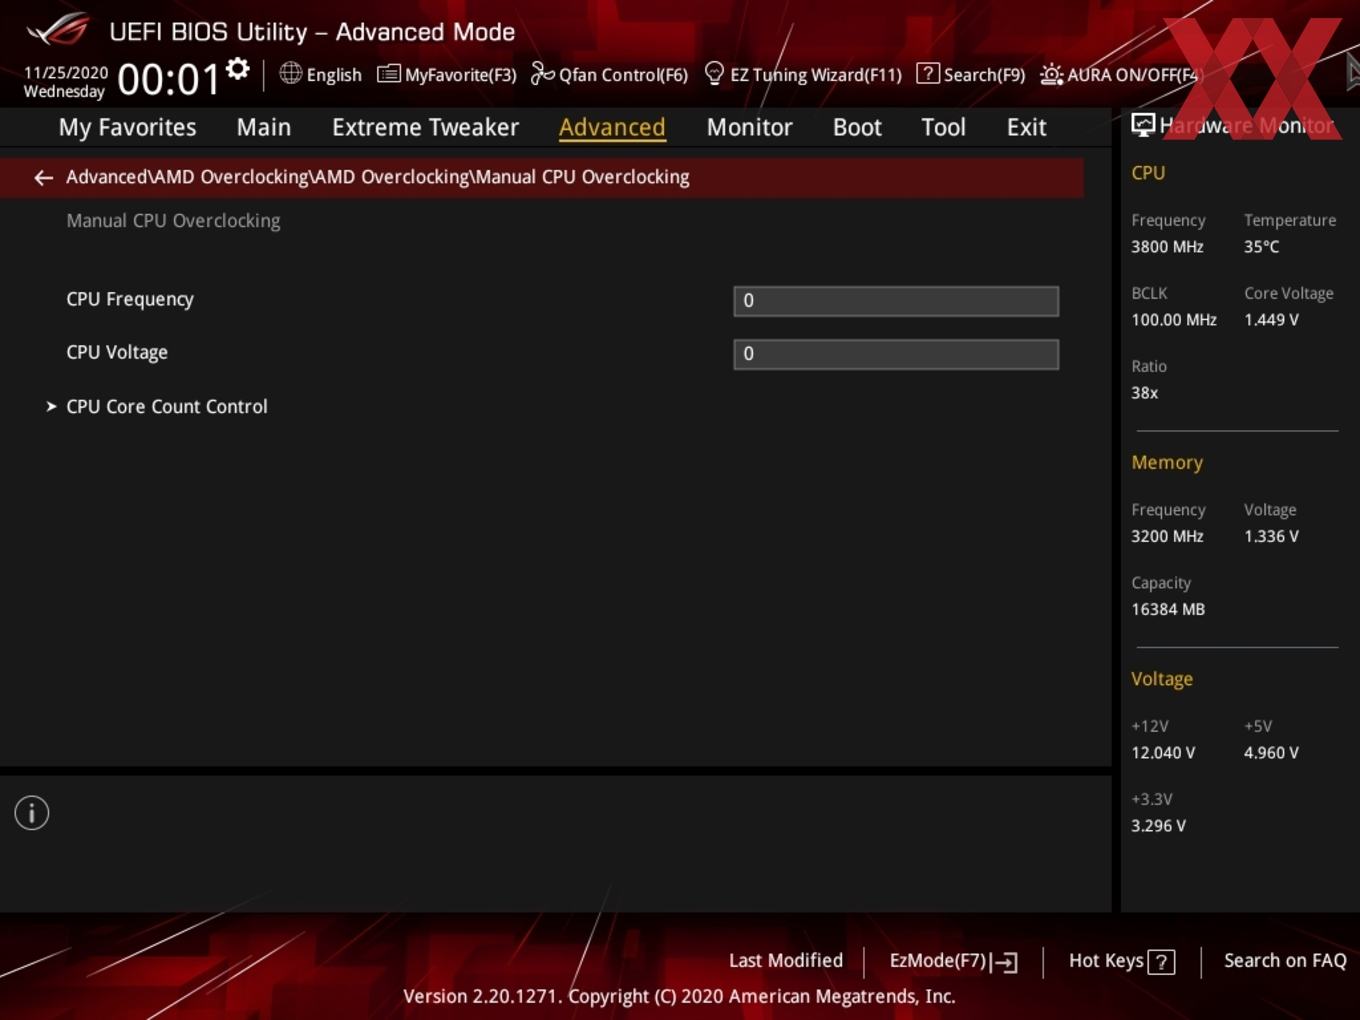The image size is (1360, 1020).
Task: Click Core Voltage value 1.449 V
Action: click(x=1271, y=320)
